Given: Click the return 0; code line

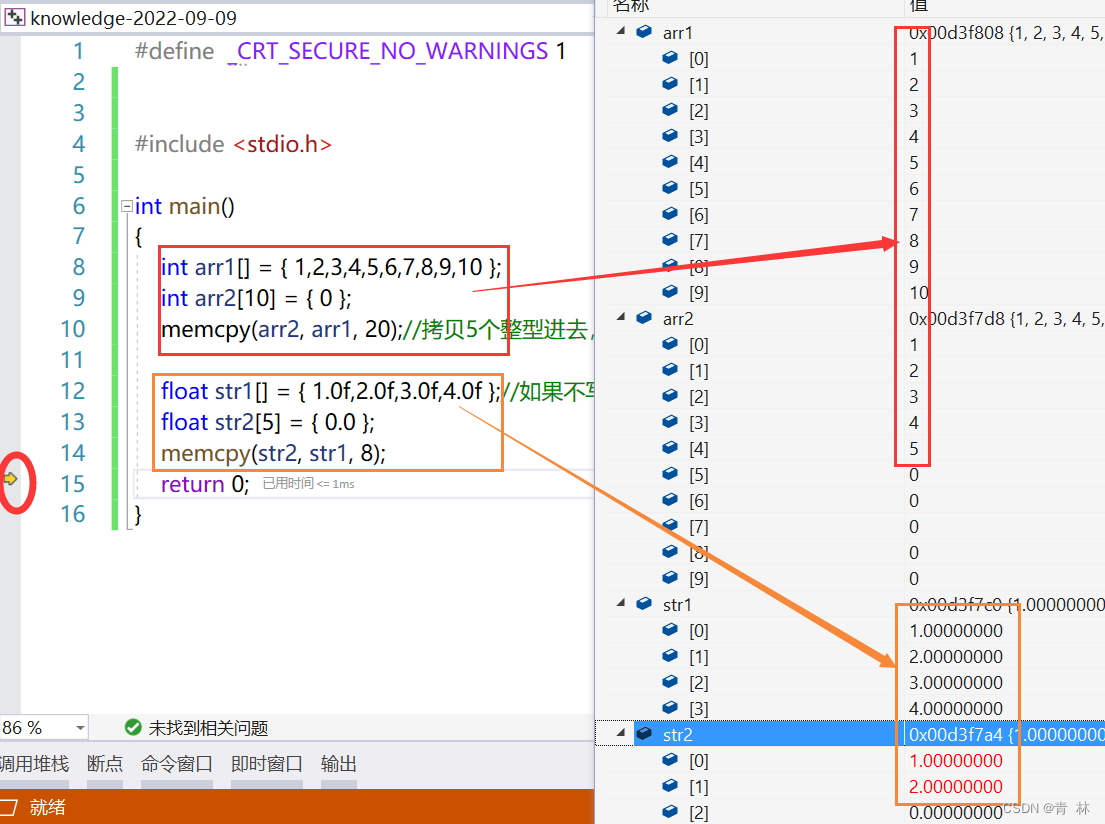Looking at the screenshot, I should (x=205, y=484).
